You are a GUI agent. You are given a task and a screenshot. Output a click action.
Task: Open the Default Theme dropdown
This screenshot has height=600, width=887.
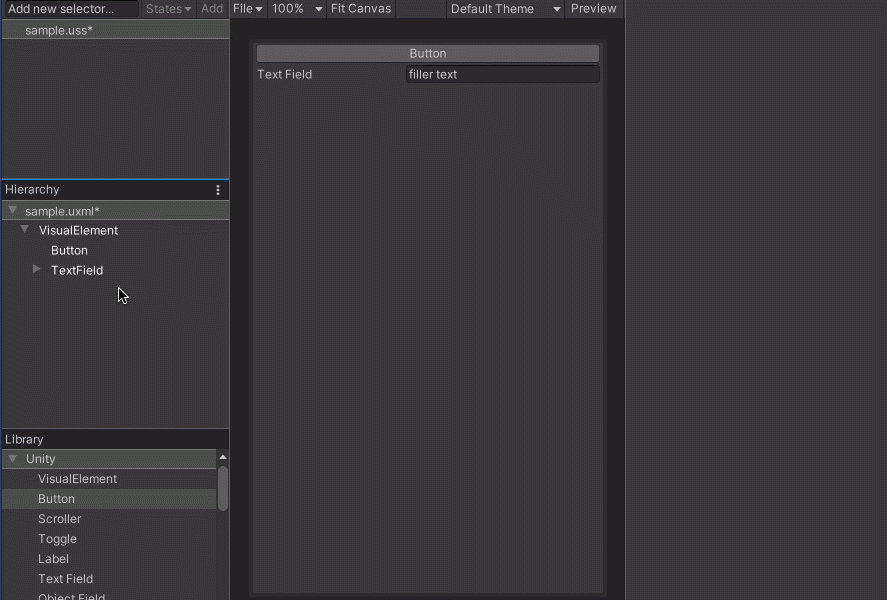coord(505,9)
